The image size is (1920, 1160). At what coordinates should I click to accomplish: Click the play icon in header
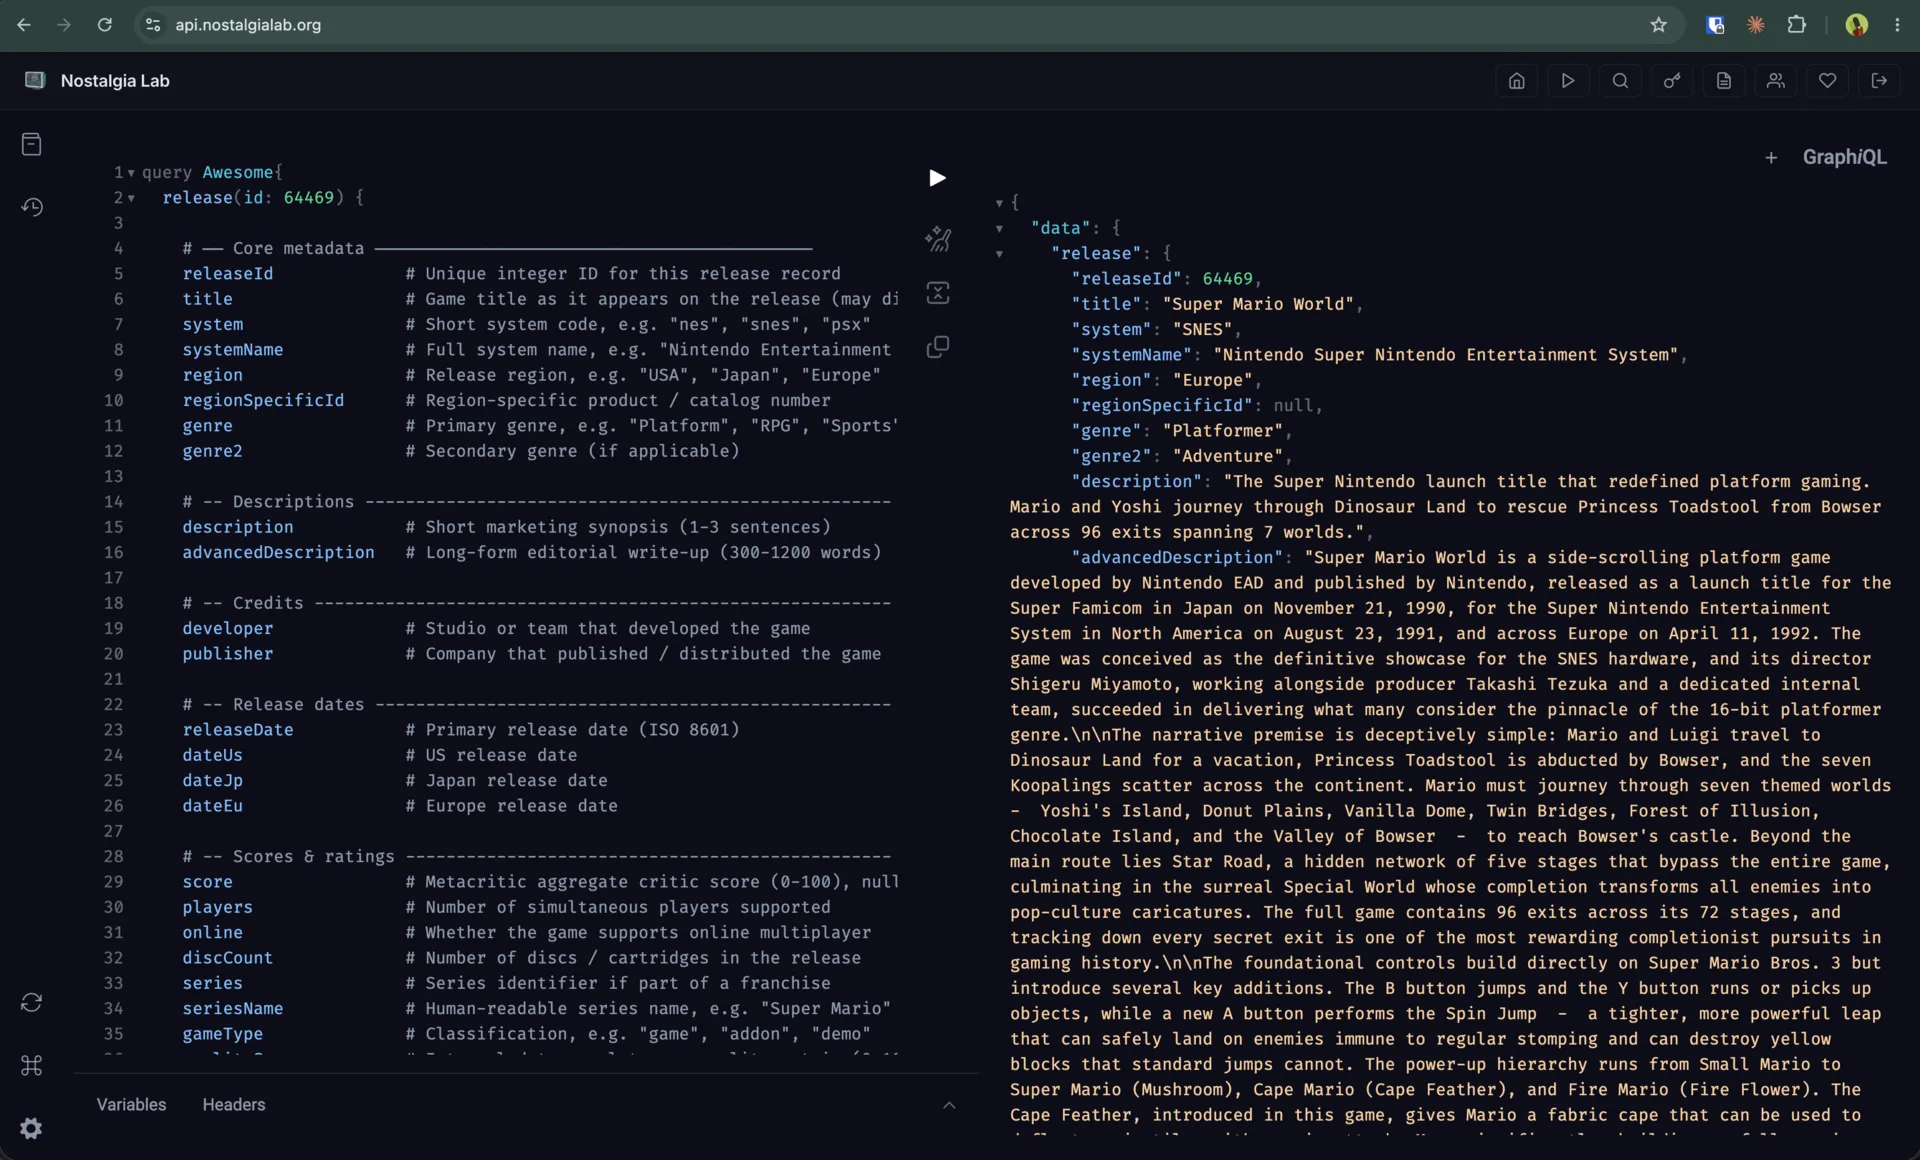point(1568,81)
